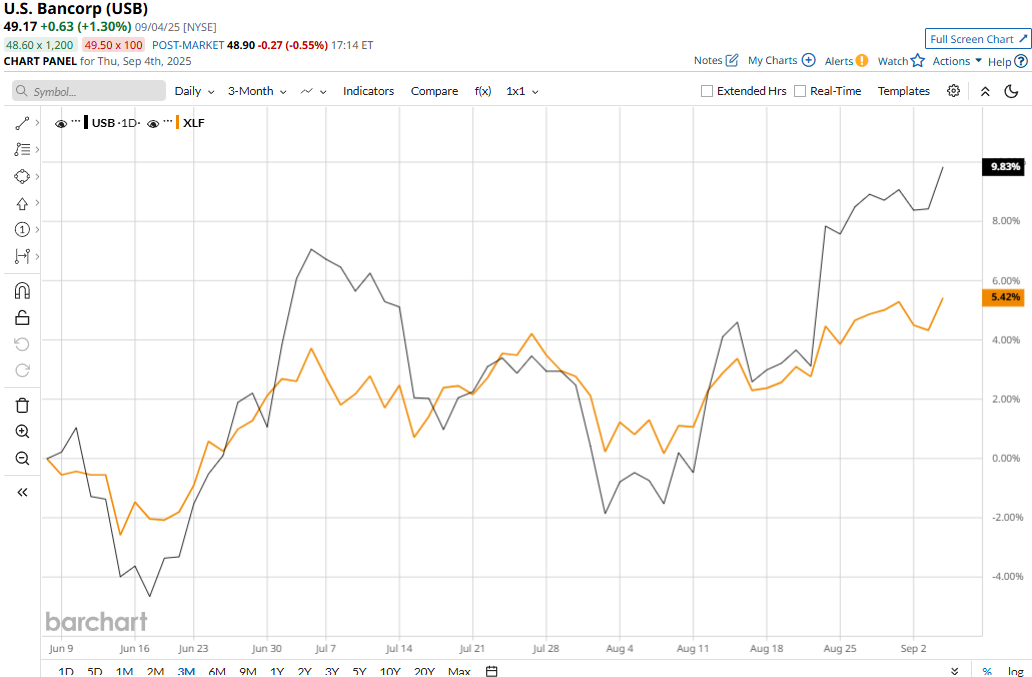The width and height of the screenshot is (1032, 677).
Task: Zoom out on the chart
Action: click(x=22, y=458)
